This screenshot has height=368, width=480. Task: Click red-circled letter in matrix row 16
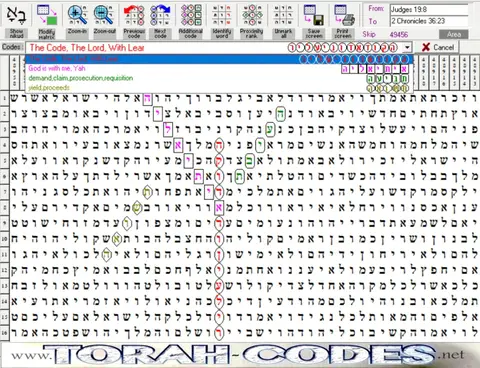point(219,332)
